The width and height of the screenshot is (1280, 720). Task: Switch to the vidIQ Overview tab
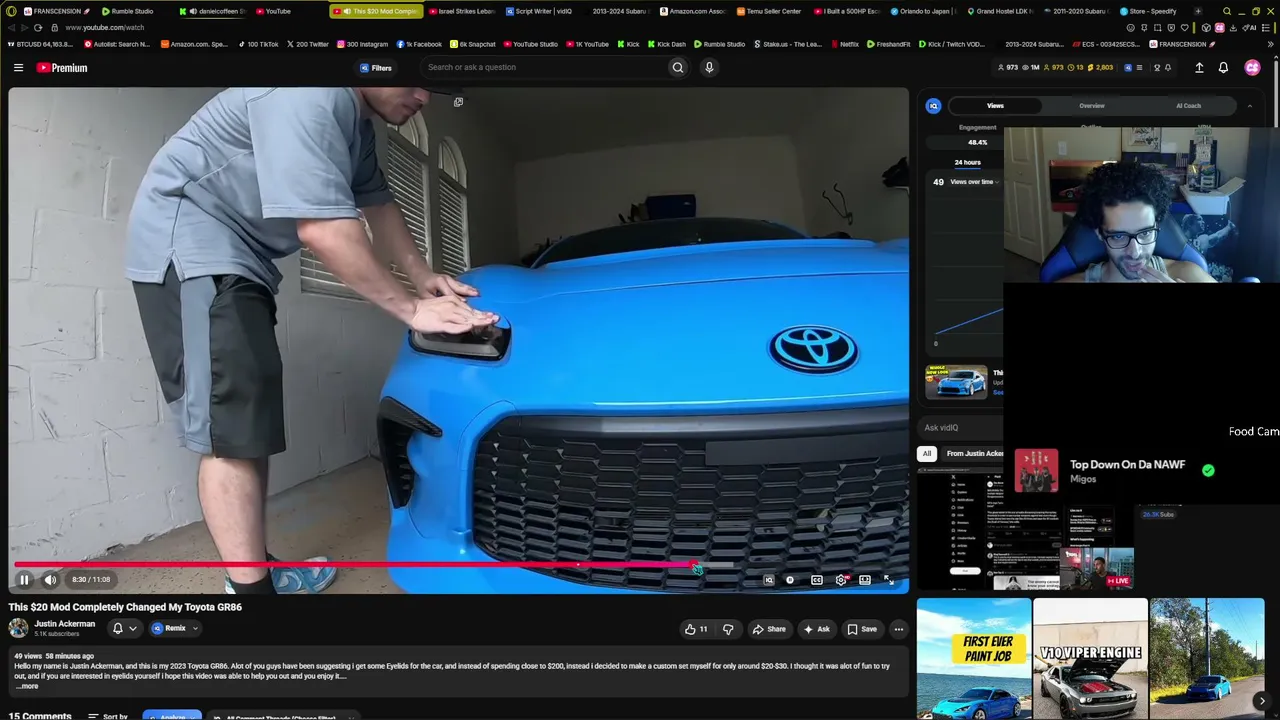[1091, 105]
